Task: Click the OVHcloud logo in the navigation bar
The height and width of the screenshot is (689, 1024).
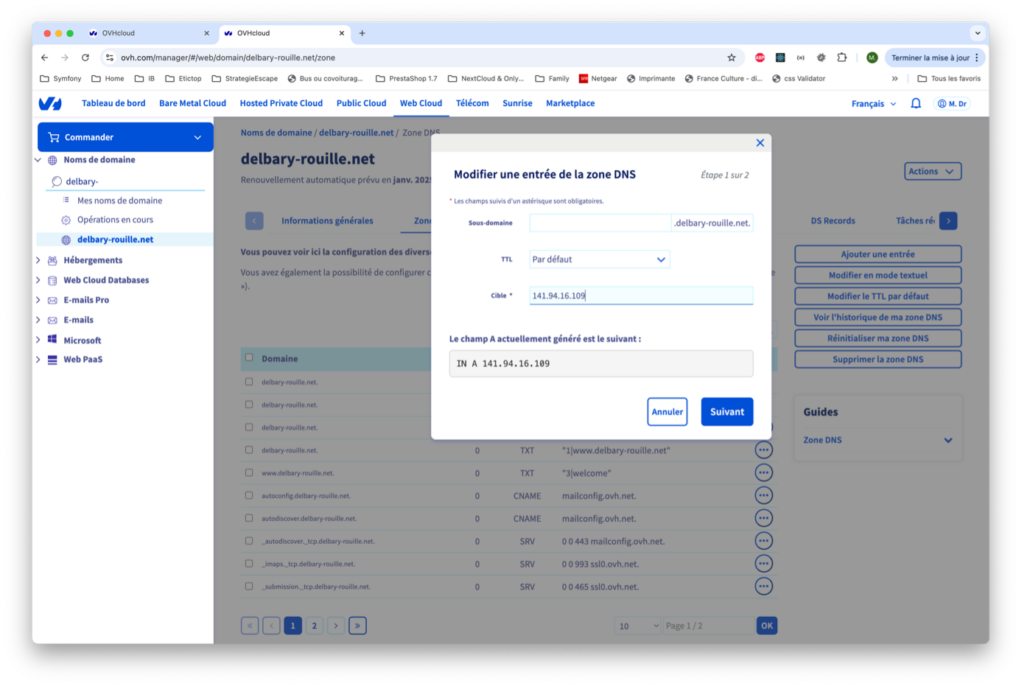Action: click(x=50, y=103)
